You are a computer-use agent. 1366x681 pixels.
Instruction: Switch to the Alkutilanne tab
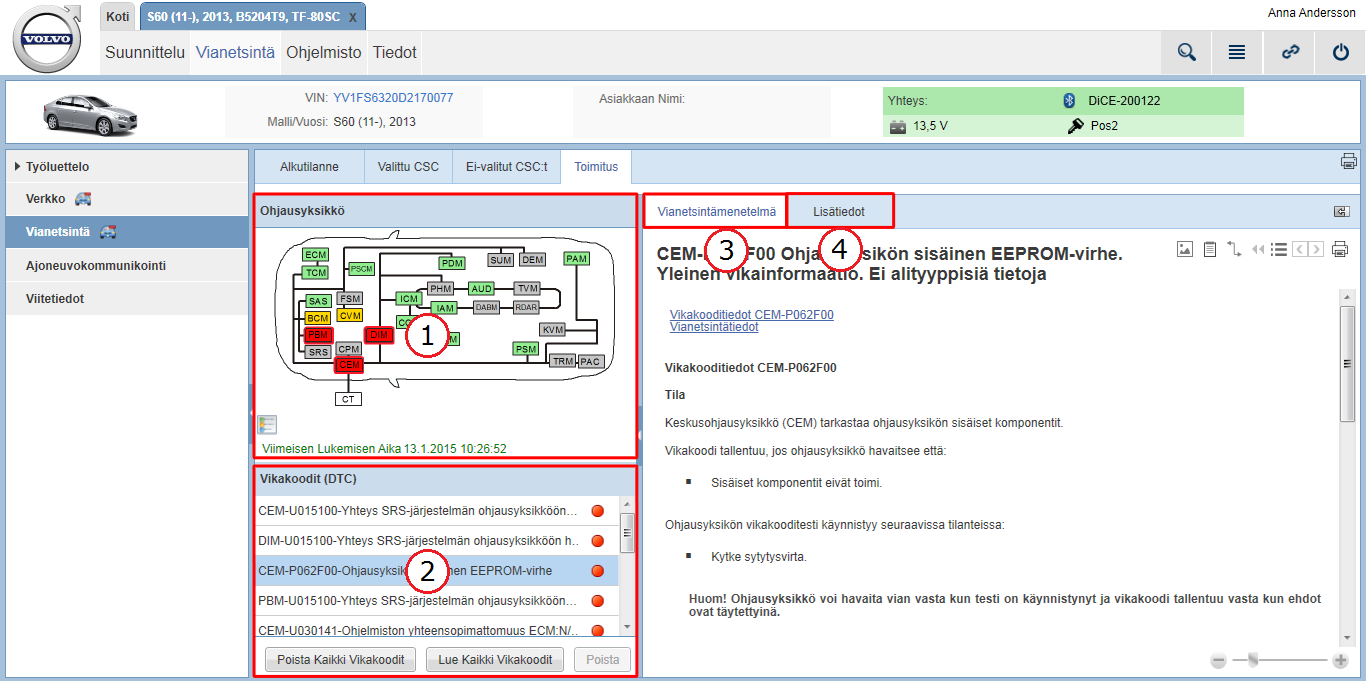[309, 167]
